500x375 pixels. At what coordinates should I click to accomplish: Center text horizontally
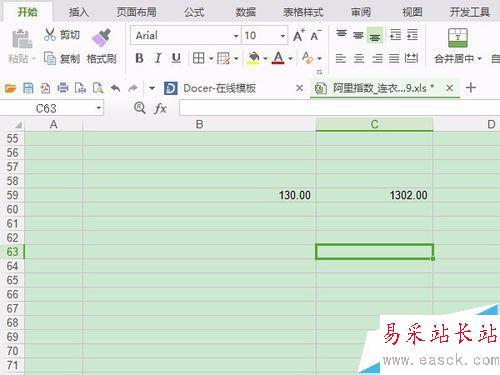(x=359, y=59)
